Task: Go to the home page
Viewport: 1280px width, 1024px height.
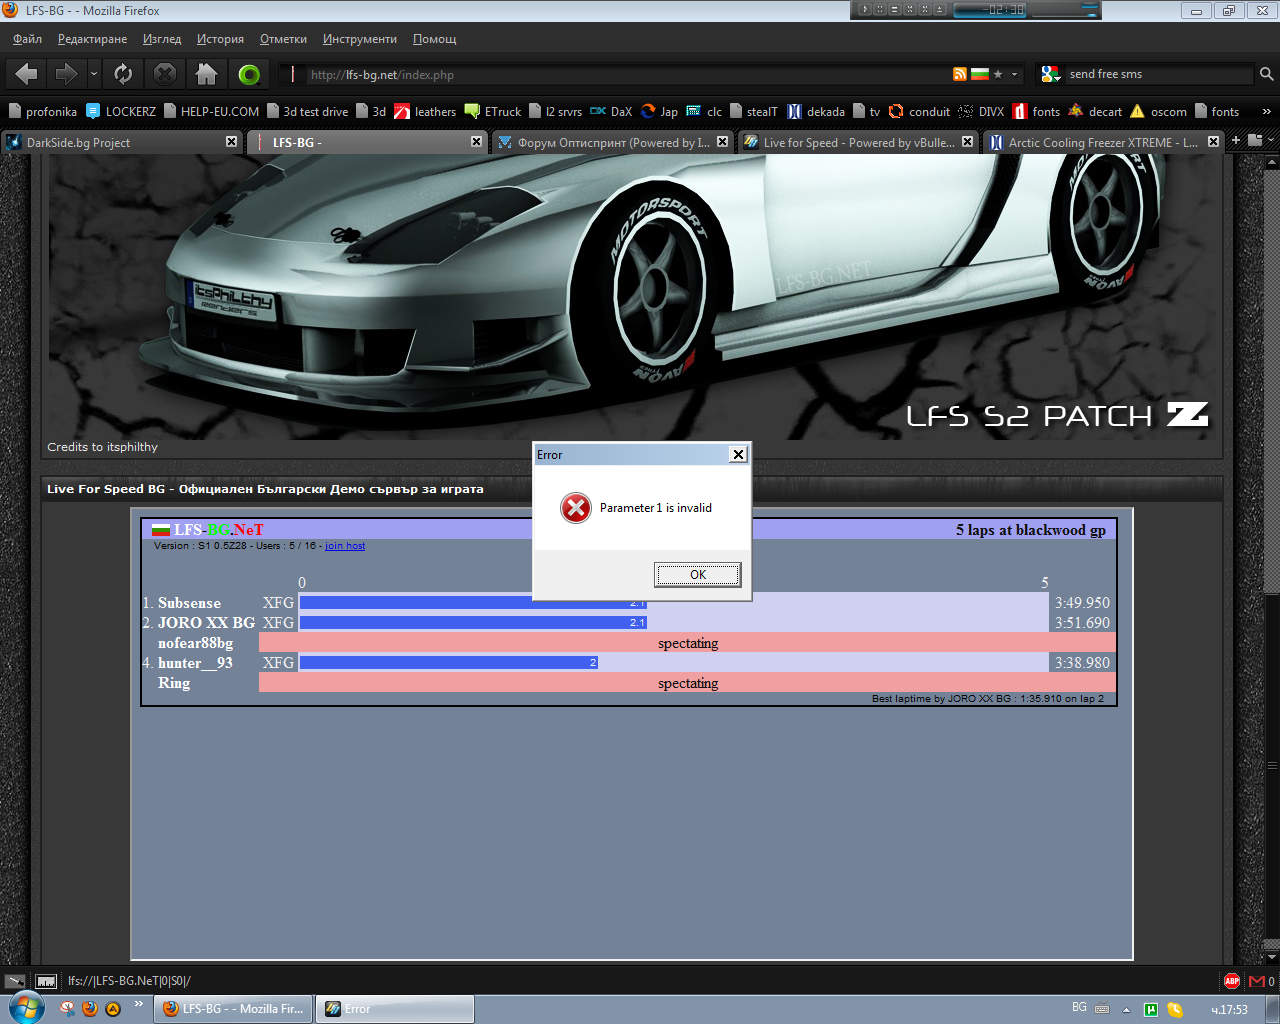Action: point(207,74)
